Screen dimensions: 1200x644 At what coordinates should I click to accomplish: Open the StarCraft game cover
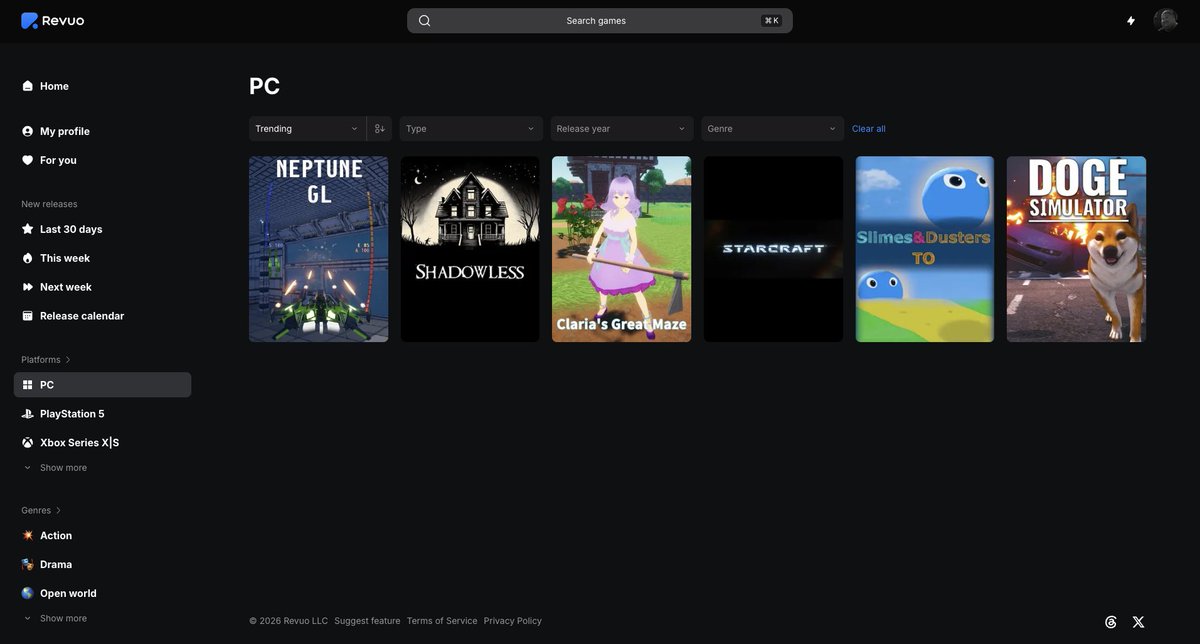(773, 249)
